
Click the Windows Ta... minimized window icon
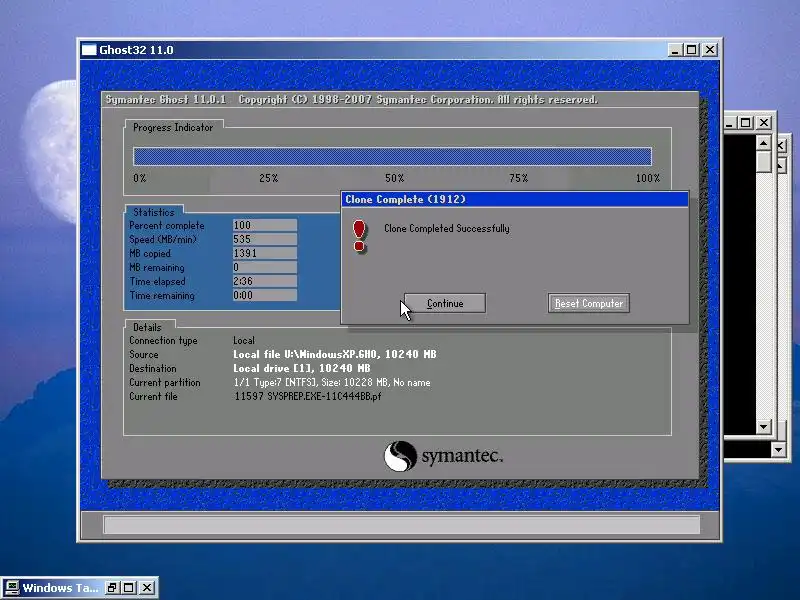[x=11, y=588]
